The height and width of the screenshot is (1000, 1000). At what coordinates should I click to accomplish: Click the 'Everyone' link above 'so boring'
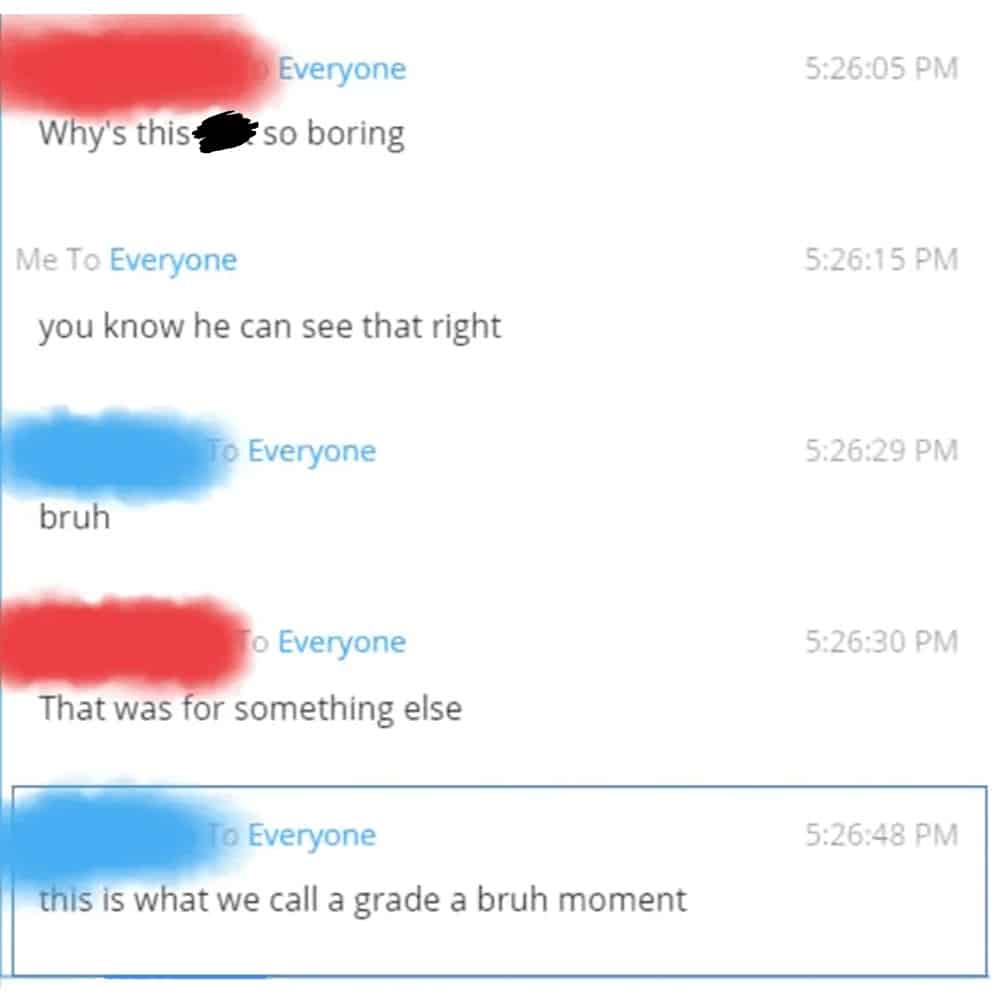(x=342, y=69)
